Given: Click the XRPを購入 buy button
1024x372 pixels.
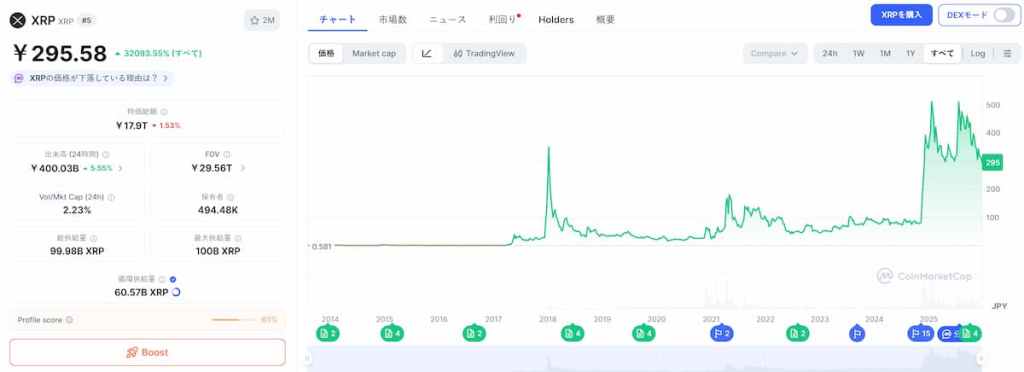Looking at the screenshot, I should [x=901, y=15].
